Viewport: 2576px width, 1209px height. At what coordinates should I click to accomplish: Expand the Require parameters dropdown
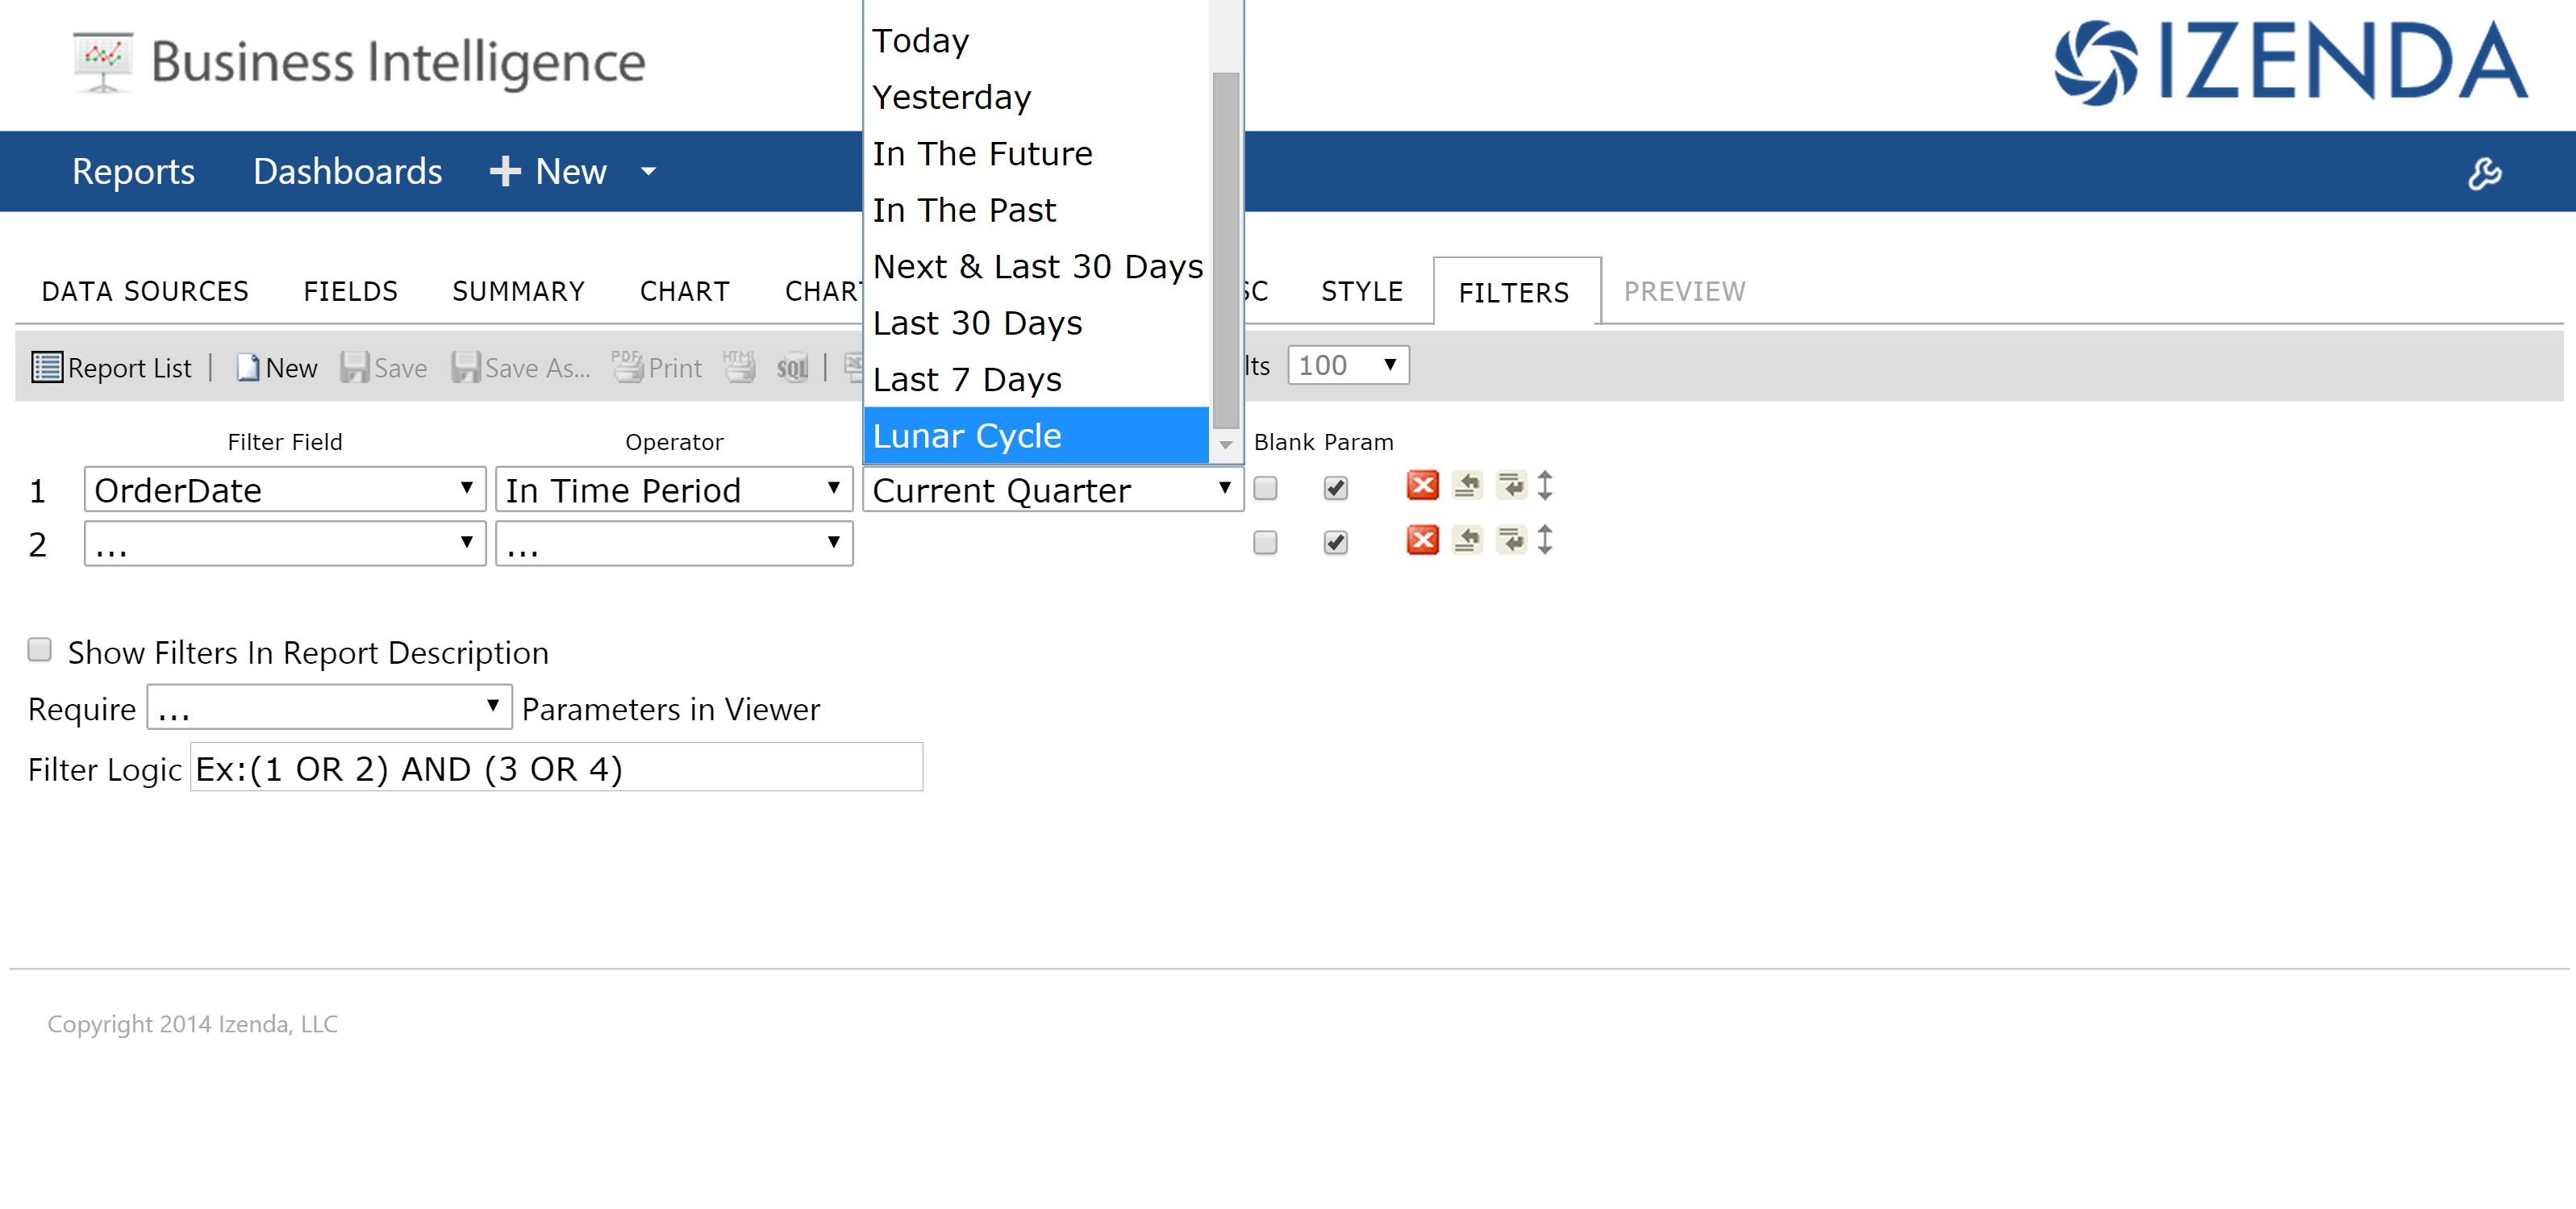pyautogui.click(x=329, y=708)
